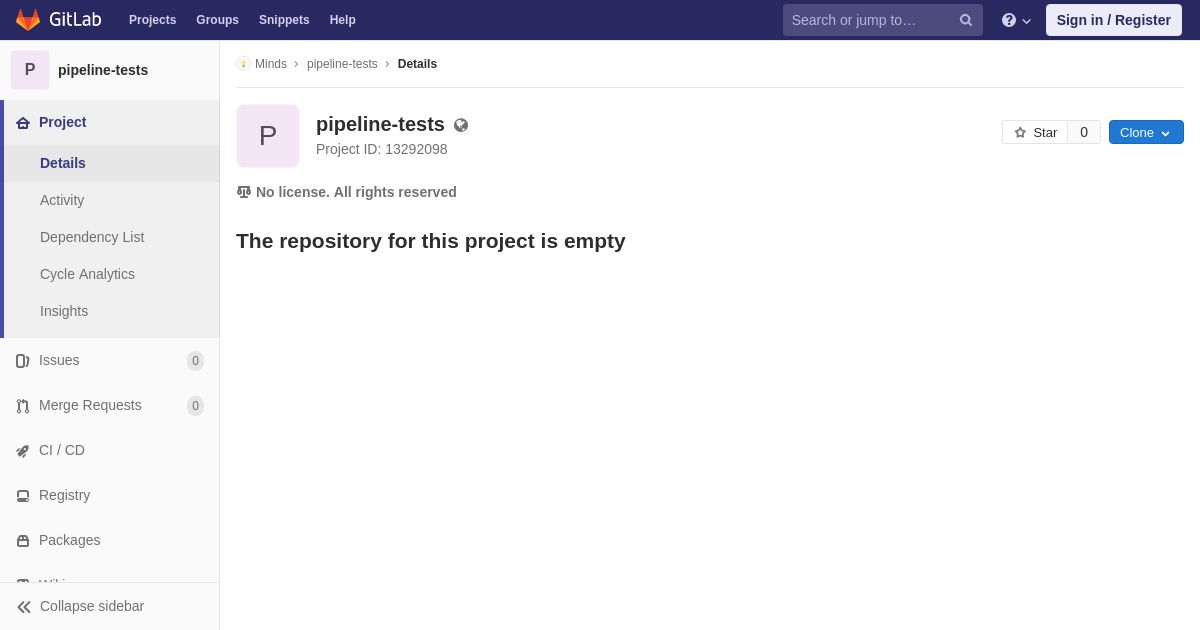1200x630 pixels.
Task: Click the Registry icon in sidebar
Action: pos(23,496)
